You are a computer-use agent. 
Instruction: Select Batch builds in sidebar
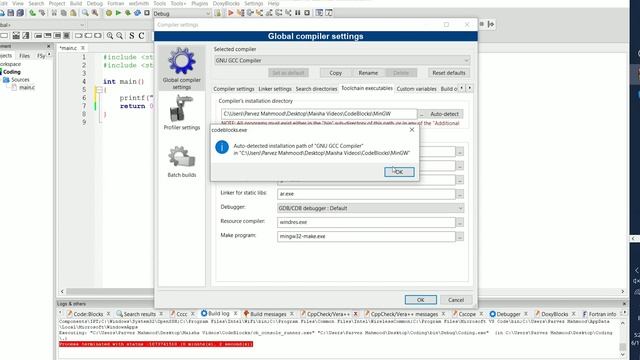[182, 162]
